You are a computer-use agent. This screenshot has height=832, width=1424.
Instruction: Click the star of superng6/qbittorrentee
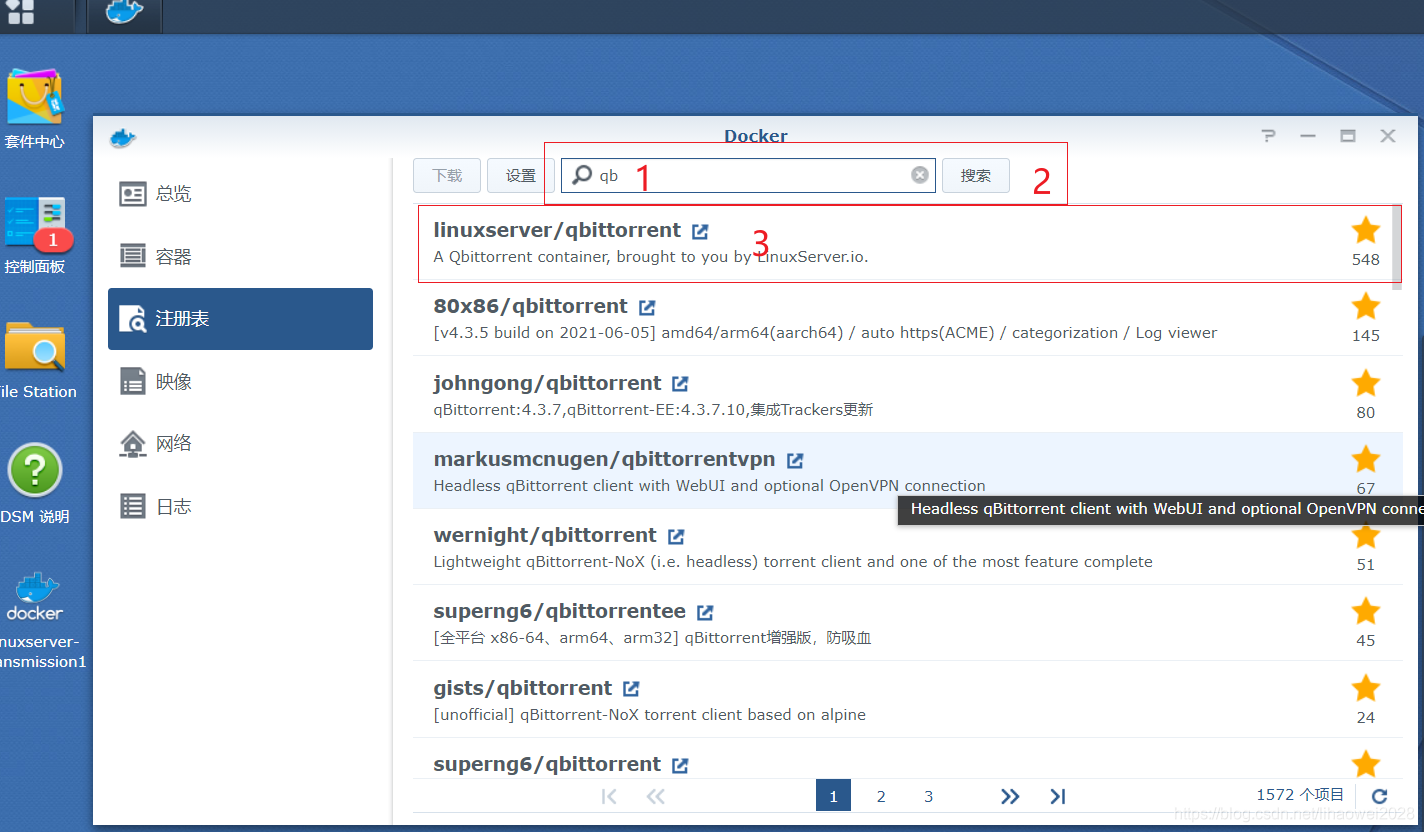pyautogui.click(x=1366, y=612)
